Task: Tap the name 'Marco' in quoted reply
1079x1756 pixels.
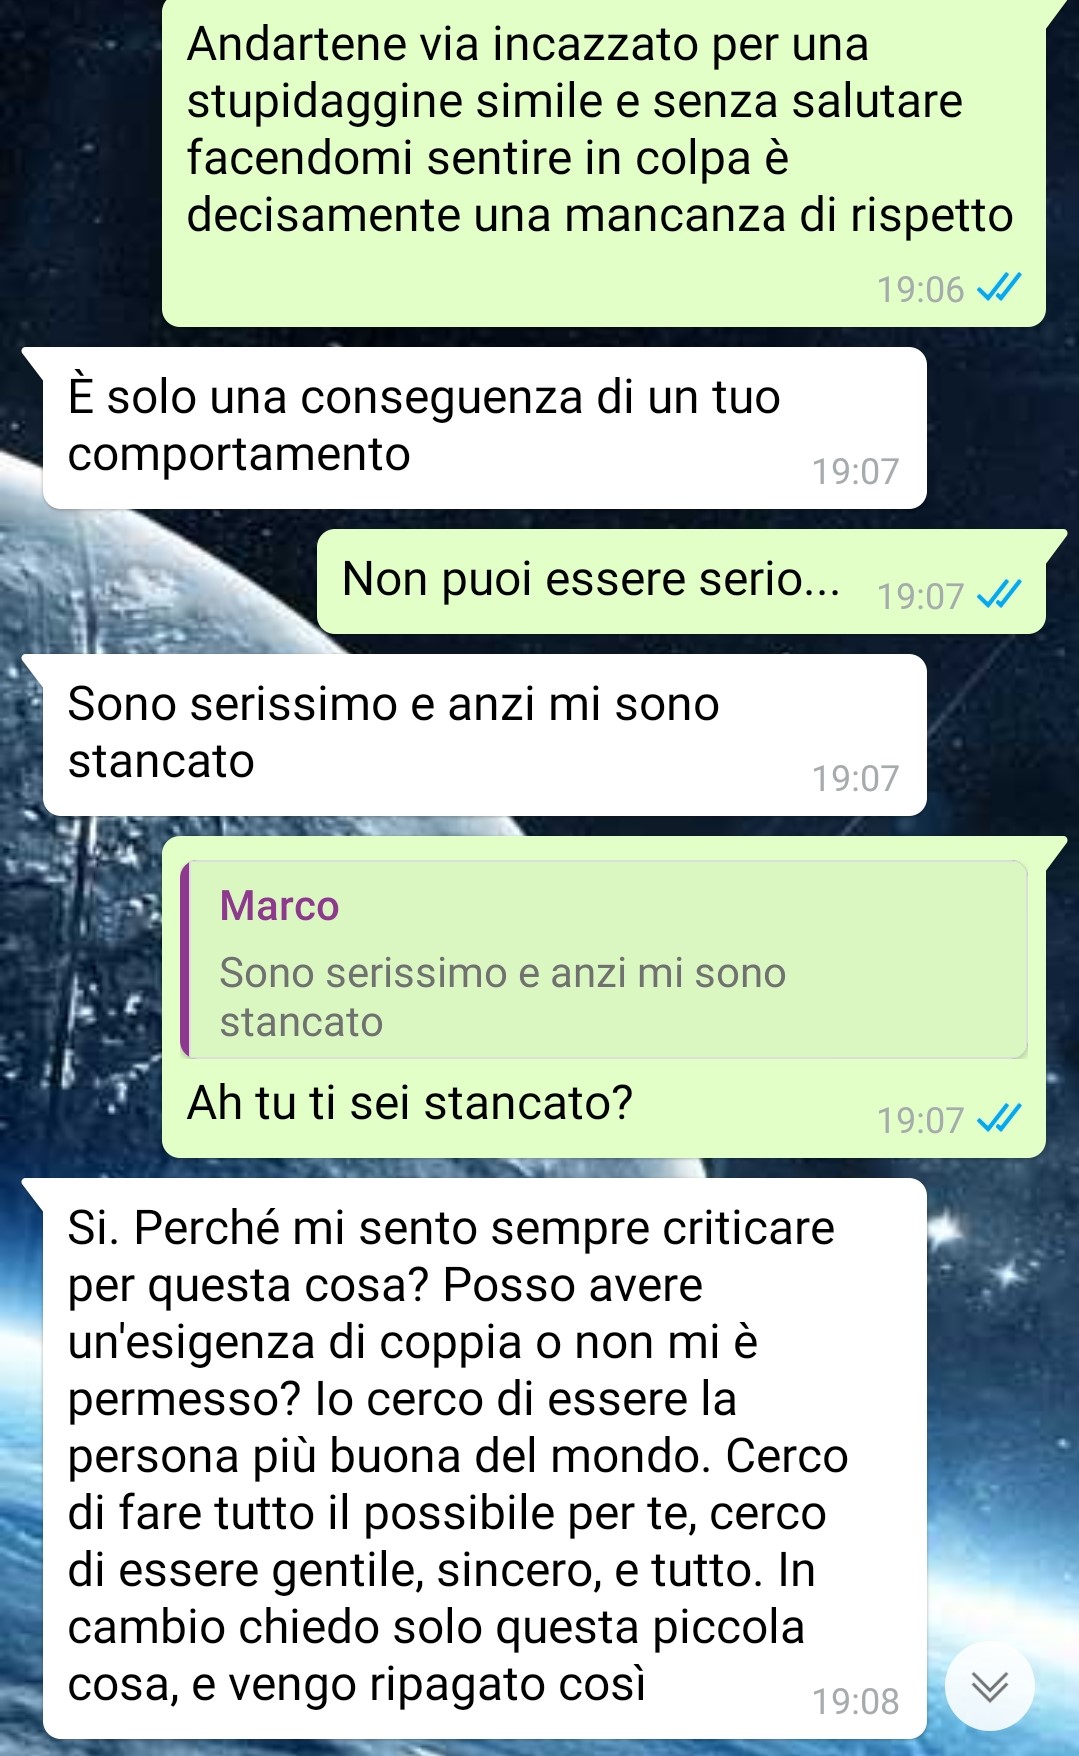Action: pos(279,906)
